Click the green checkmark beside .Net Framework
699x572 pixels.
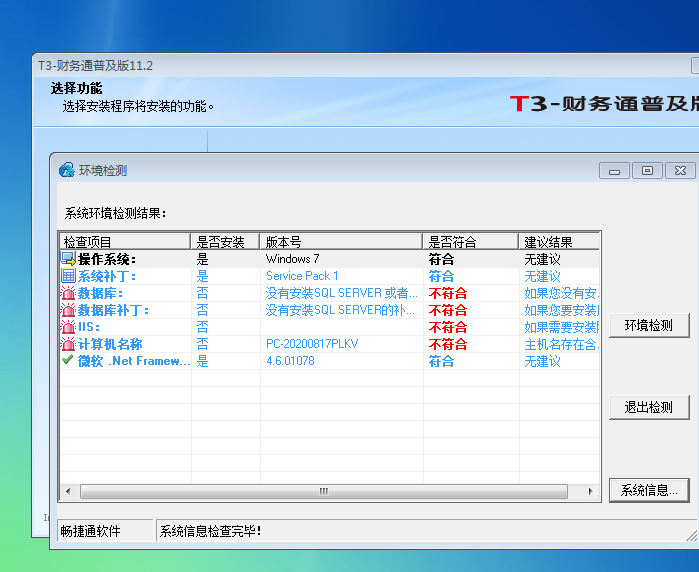(68, 360)
